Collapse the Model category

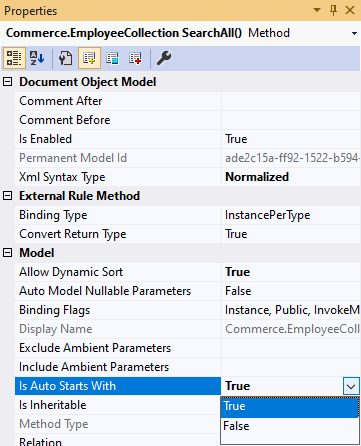click(8, 253)
